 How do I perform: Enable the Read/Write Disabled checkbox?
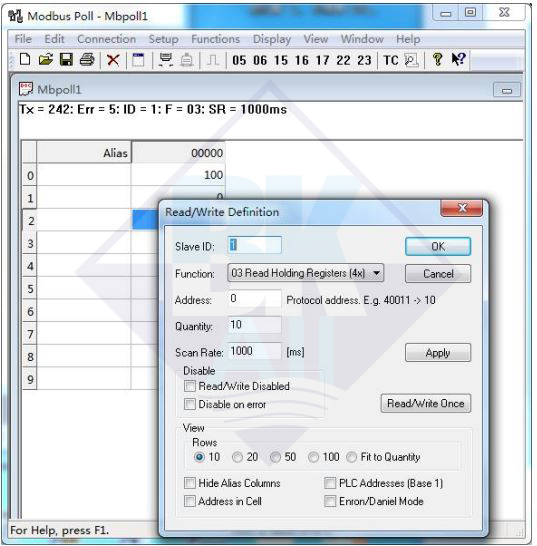pos(190,386)
